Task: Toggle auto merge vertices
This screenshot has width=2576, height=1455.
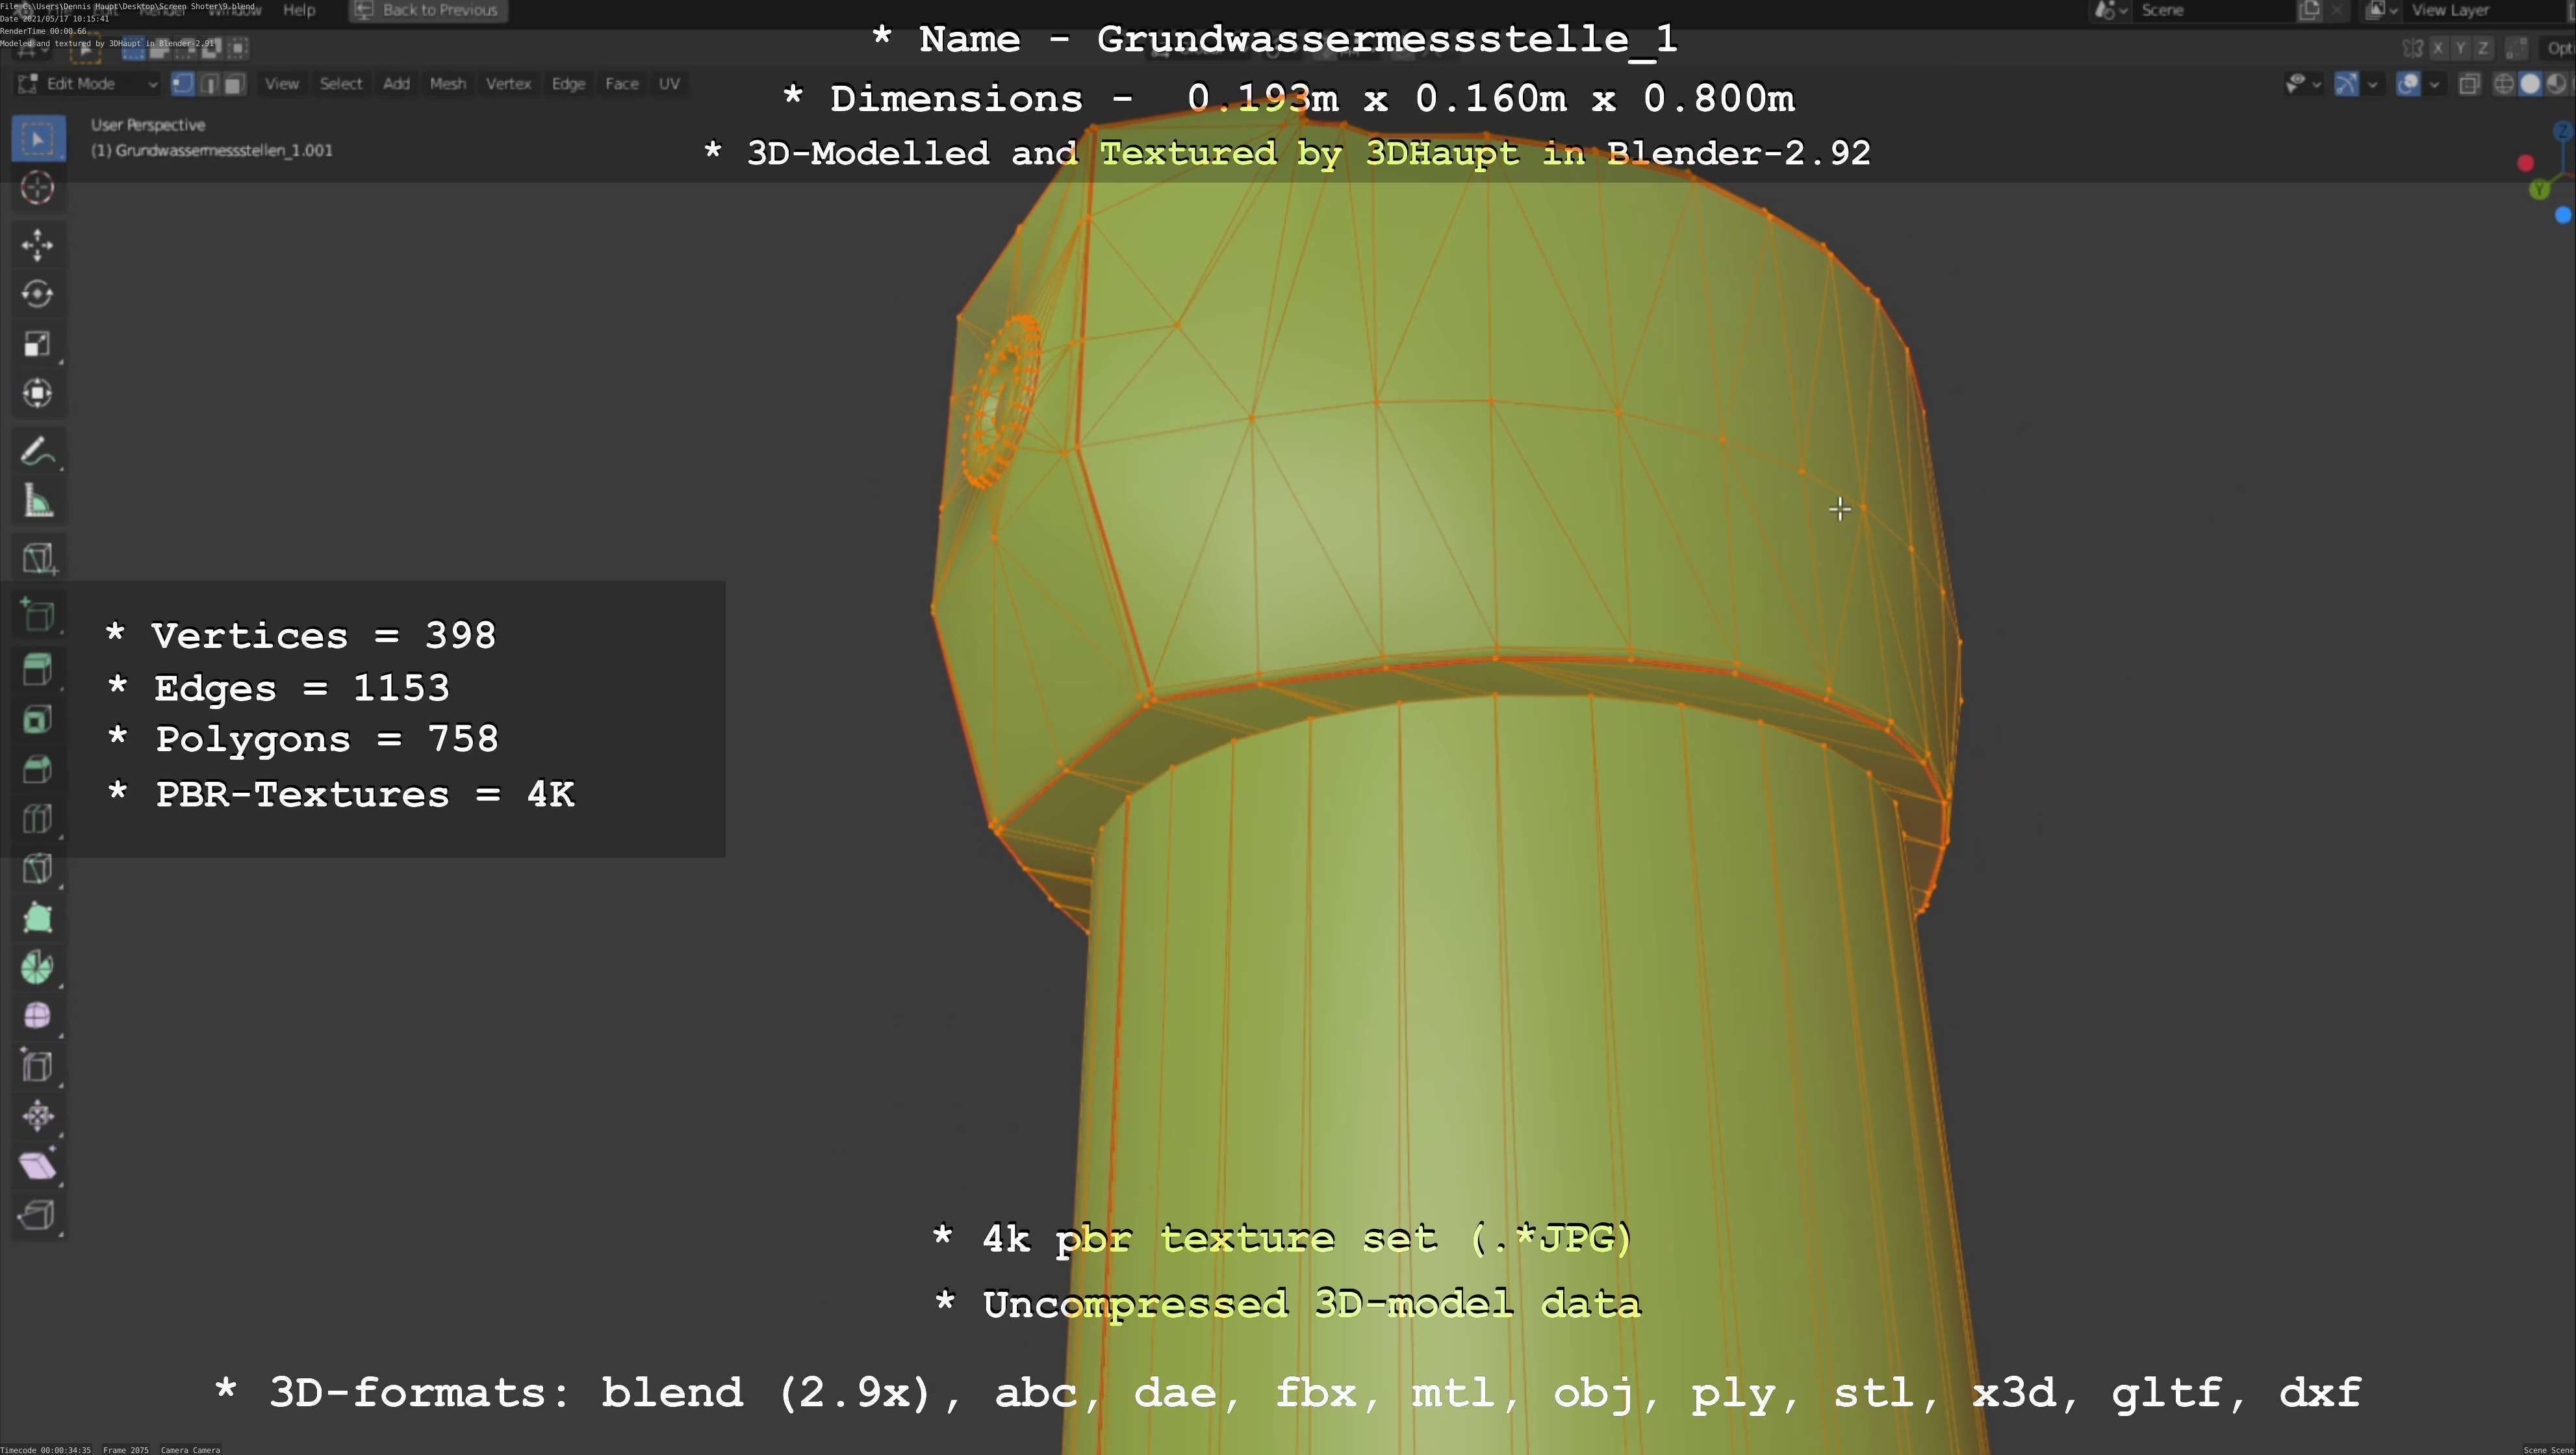Action: click(2517, 48)
